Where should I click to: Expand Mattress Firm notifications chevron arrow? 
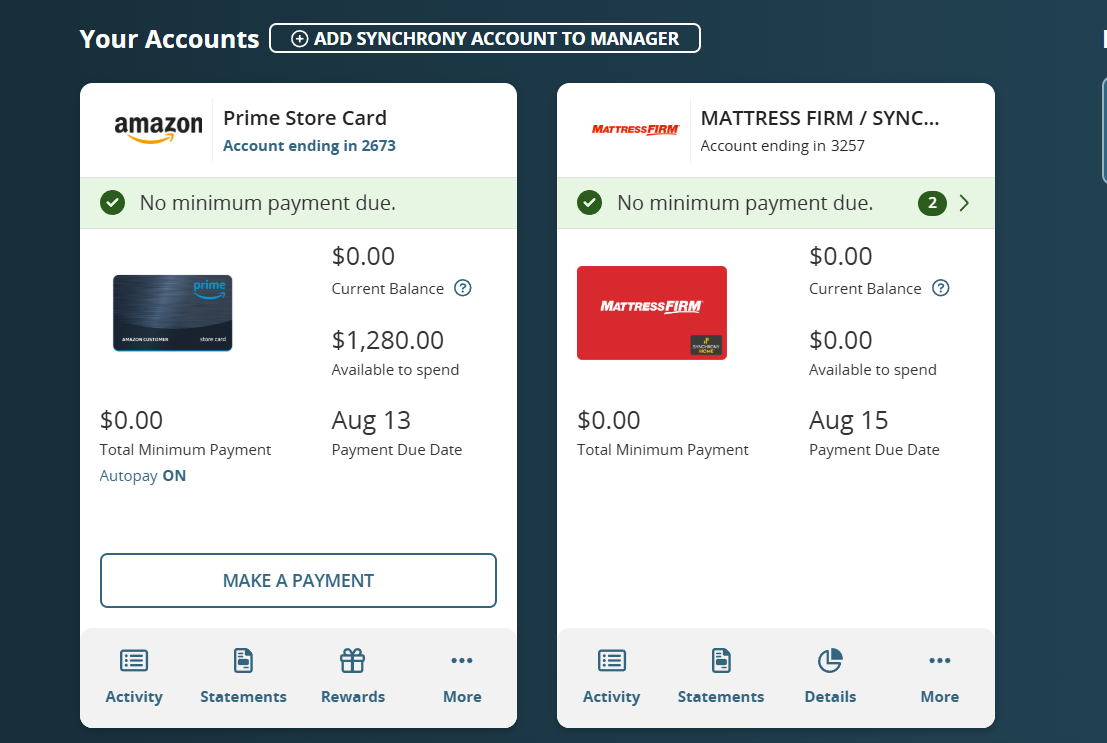(x=964, y=203)
